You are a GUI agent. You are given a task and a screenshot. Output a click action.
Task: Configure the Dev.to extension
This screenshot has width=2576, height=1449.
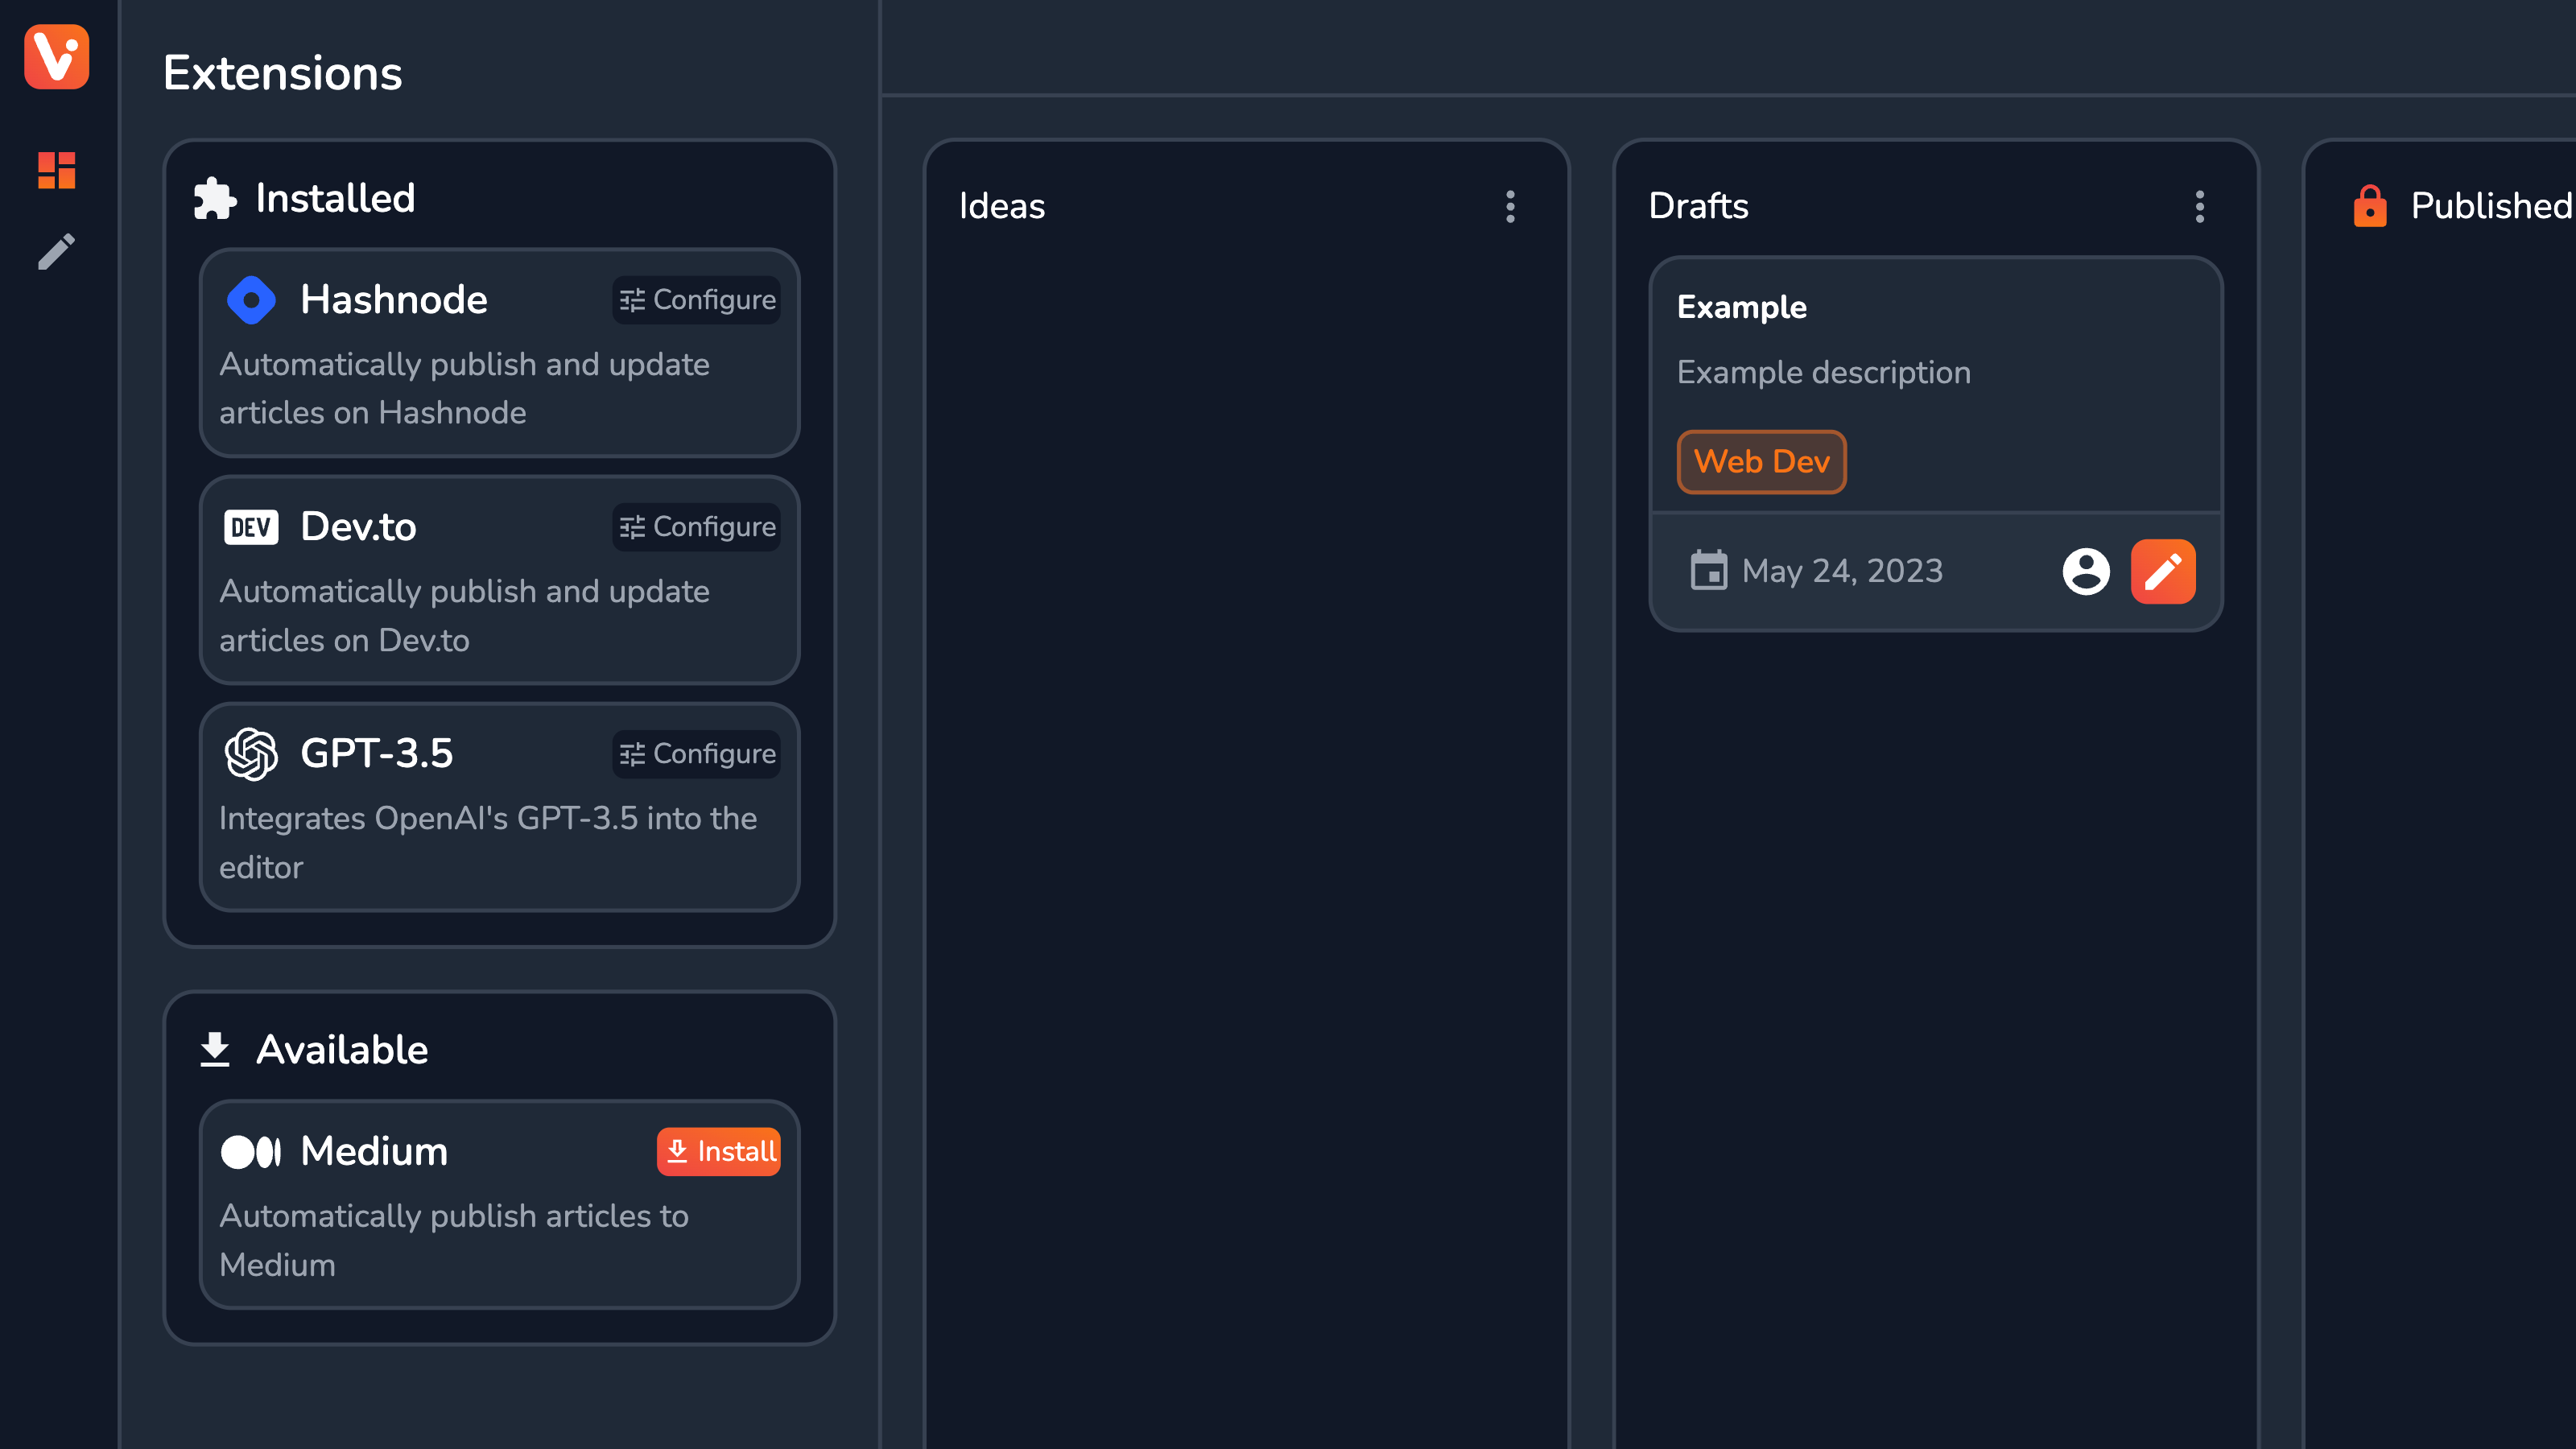click(x=697, y=527)
